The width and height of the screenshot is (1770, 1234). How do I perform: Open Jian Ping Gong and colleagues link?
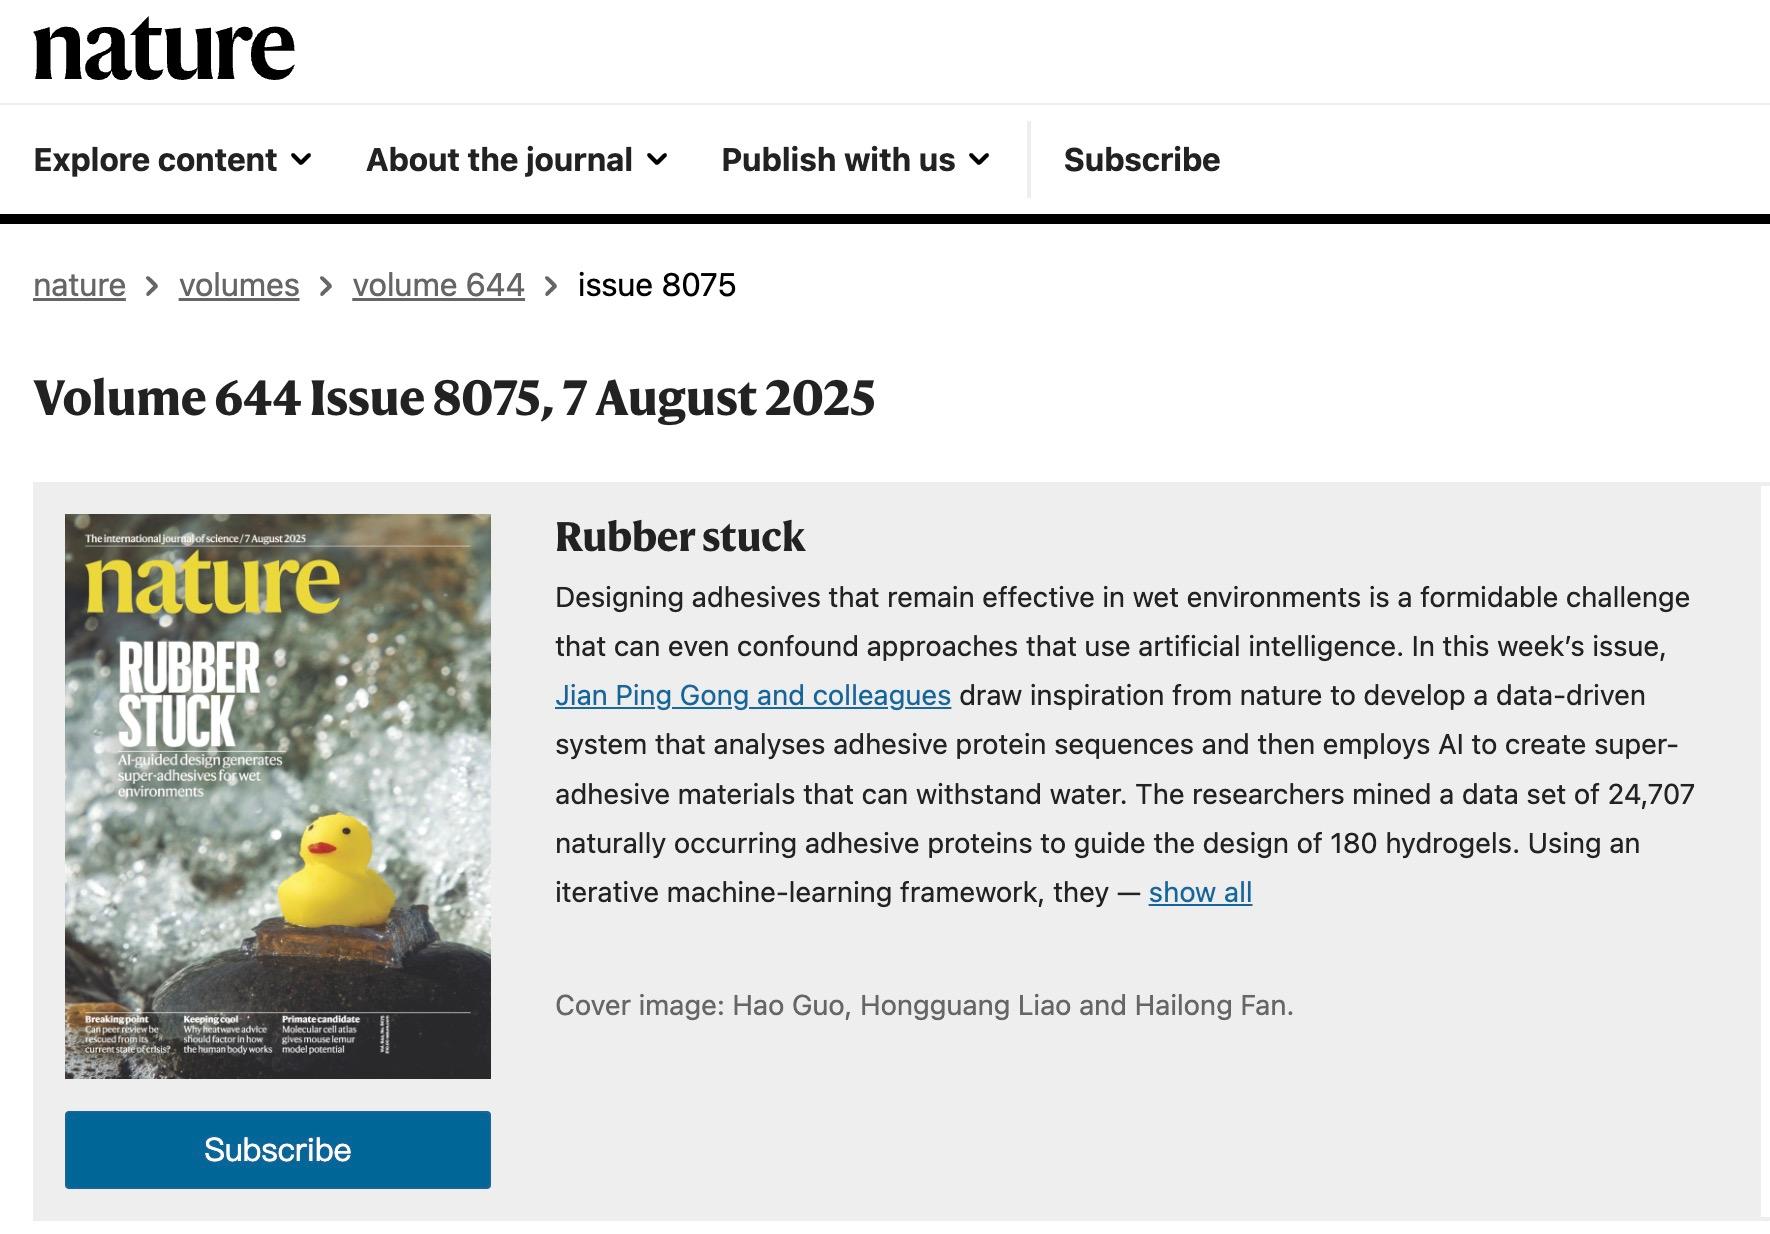752,695
